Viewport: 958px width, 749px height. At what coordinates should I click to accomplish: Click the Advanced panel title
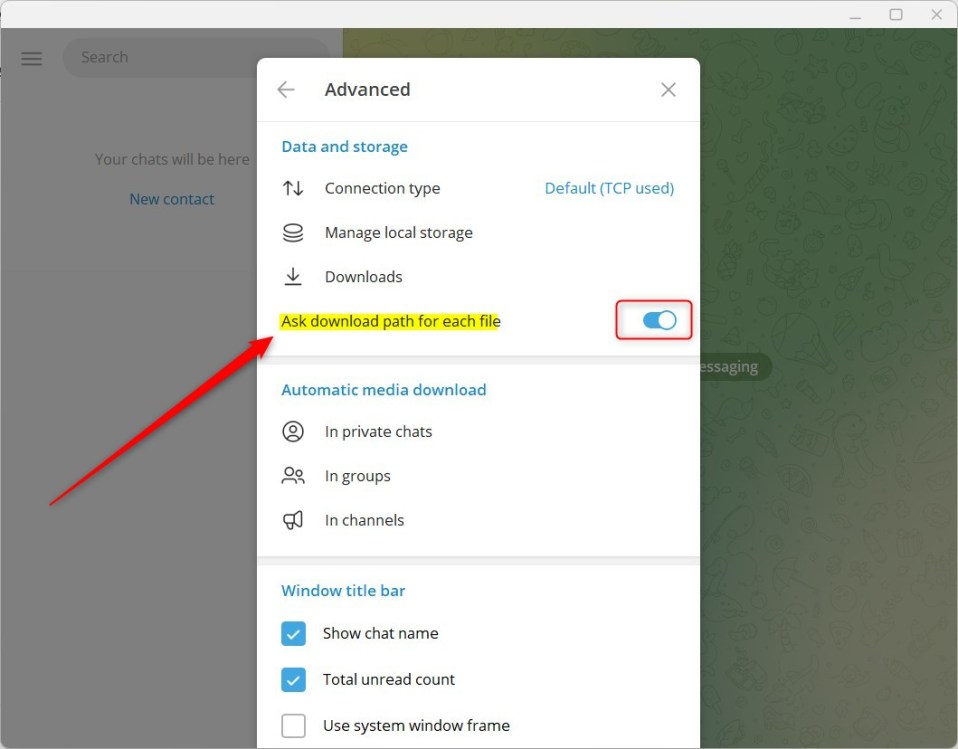pyautogui.click(x=367, y=90)
